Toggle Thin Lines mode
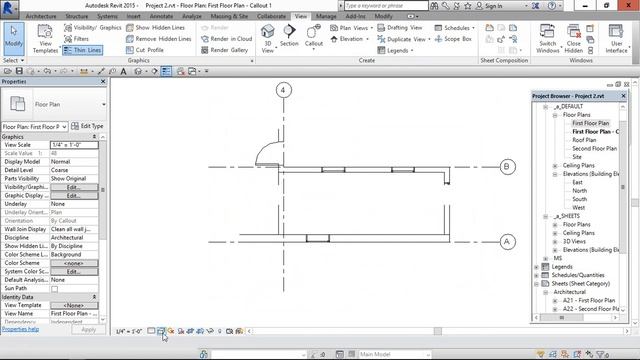Screen dimensions: 640x360 82,50
